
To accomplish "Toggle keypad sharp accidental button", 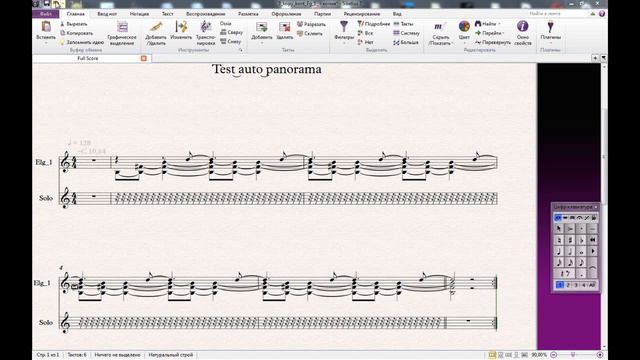I will (570, 240).
